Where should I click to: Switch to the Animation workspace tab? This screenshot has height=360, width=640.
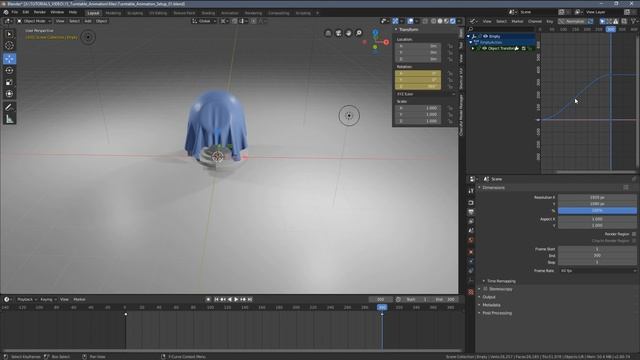click(229, 13)
